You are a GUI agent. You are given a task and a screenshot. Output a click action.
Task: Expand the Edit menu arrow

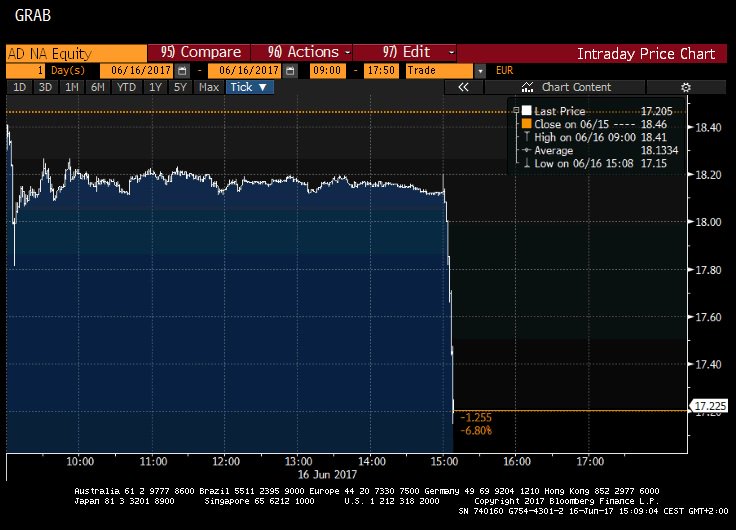pos(451,53)
